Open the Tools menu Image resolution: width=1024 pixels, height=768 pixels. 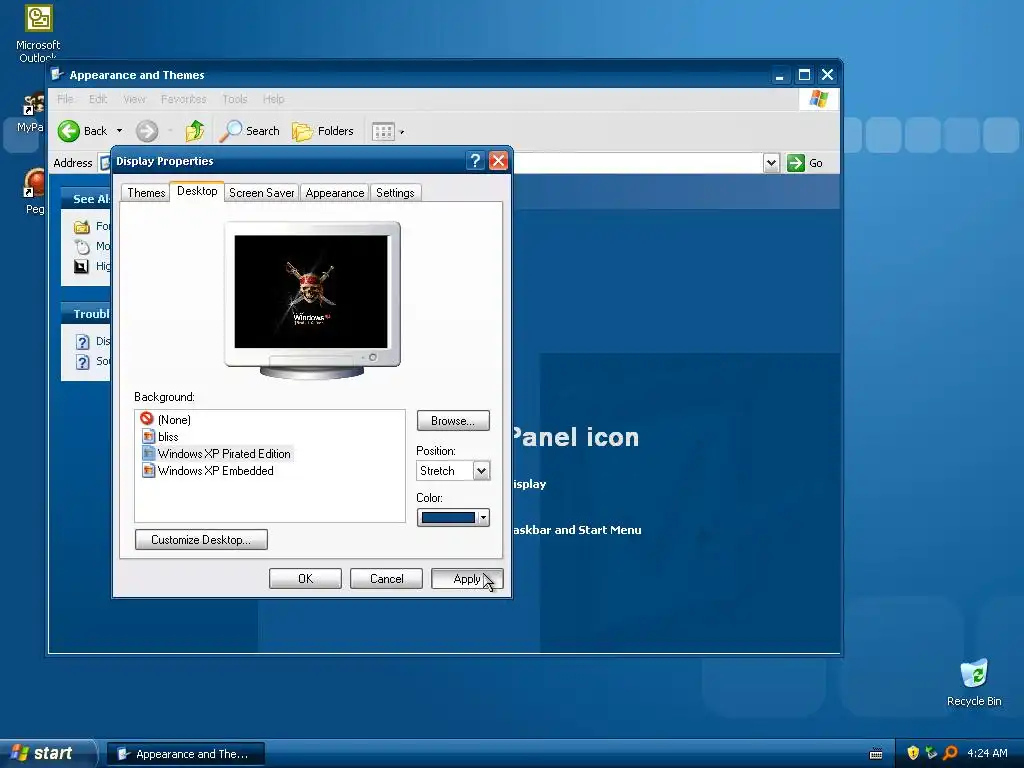tap(234, 99)
